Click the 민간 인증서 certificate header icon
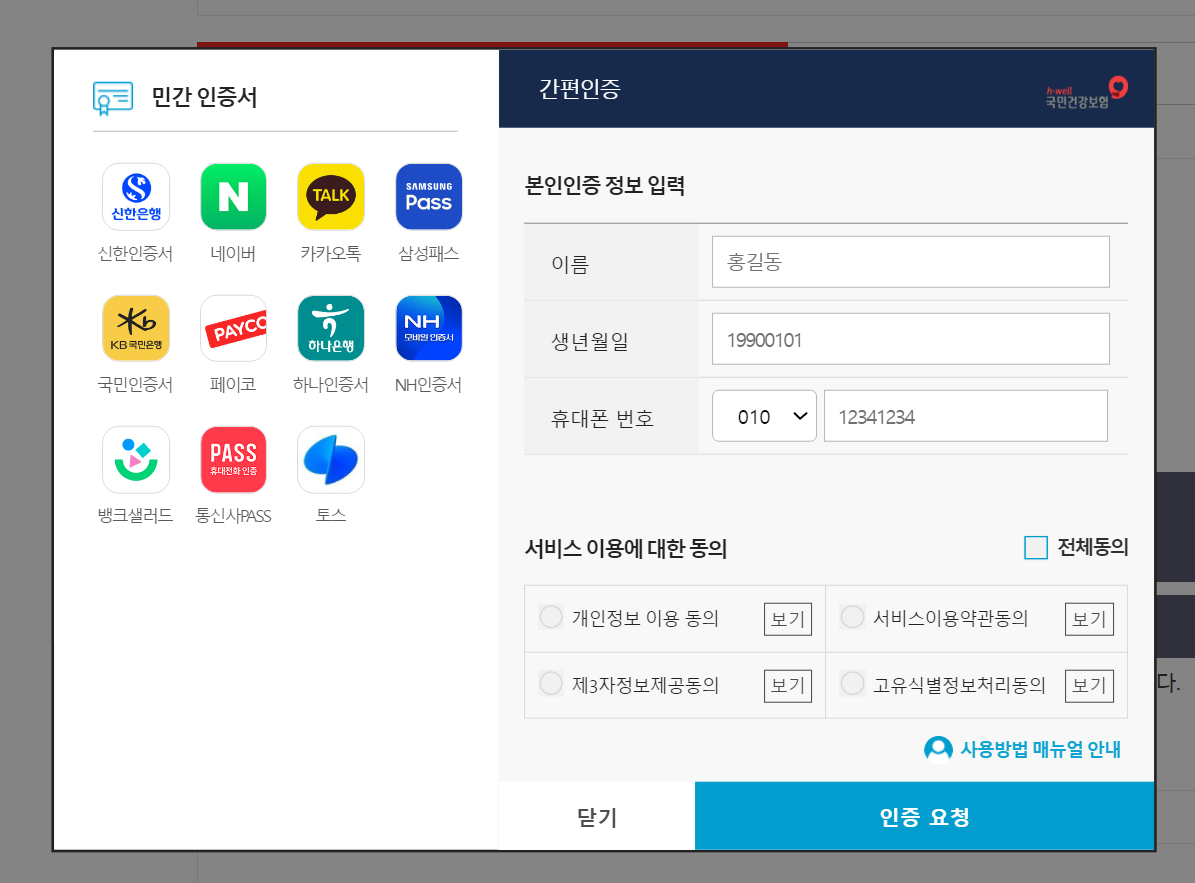The image size is (1195, 883). tap(113, 98)
